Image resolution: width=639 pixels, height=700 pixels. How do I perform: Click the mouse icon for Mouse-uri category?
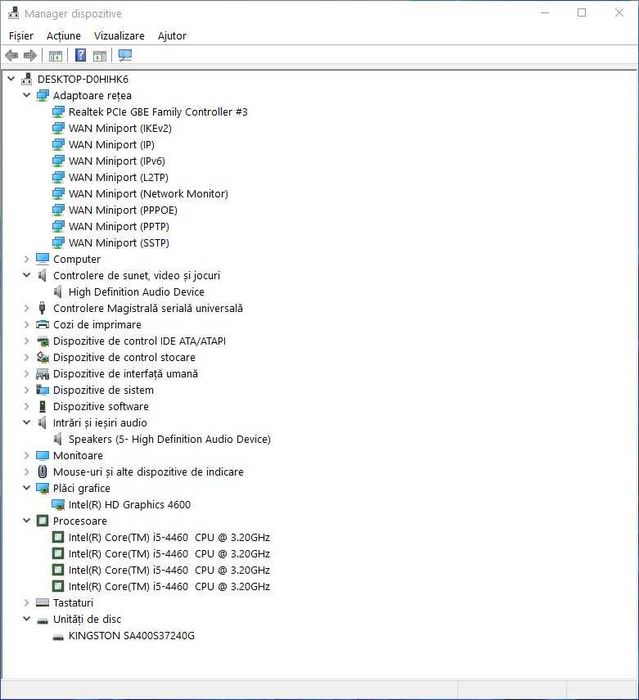[42, 472]
